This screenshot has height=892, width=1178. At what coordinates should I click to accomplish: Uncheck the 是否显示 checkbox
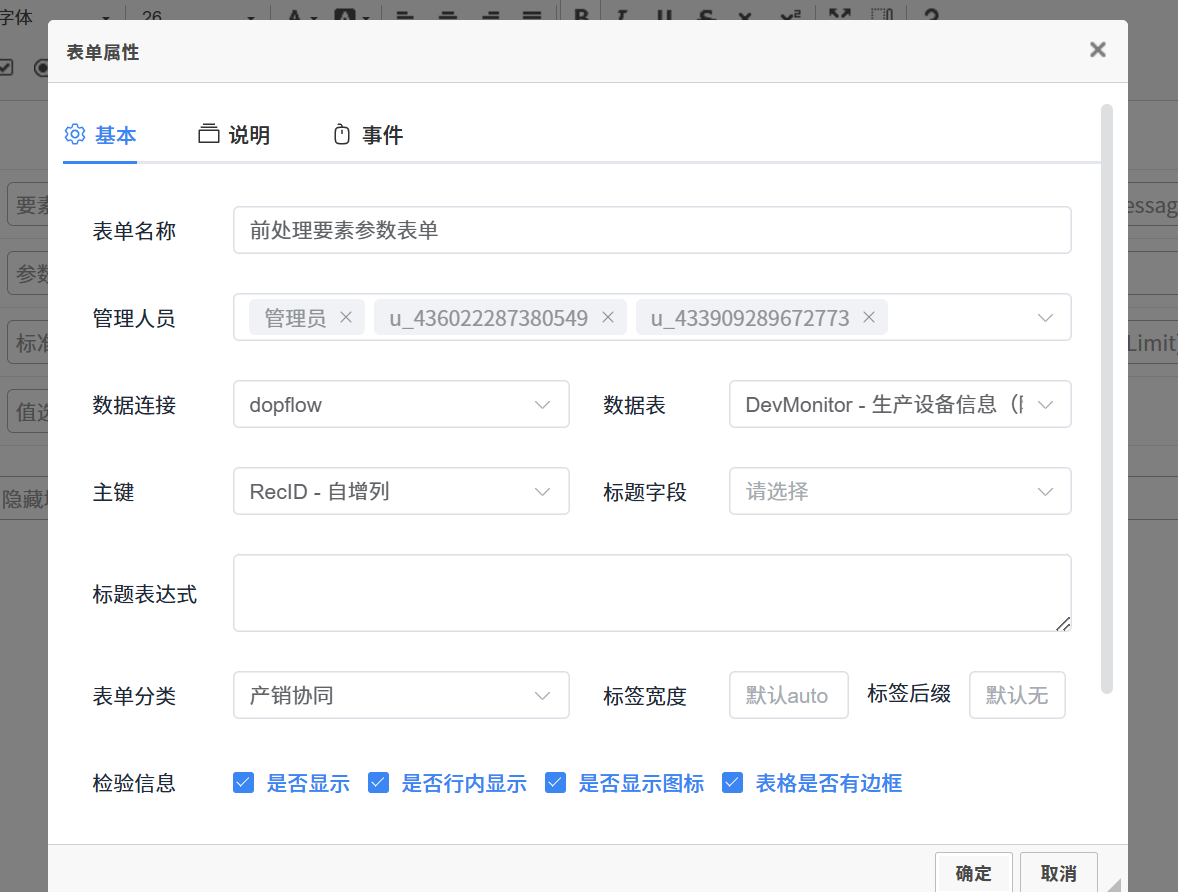243,782
